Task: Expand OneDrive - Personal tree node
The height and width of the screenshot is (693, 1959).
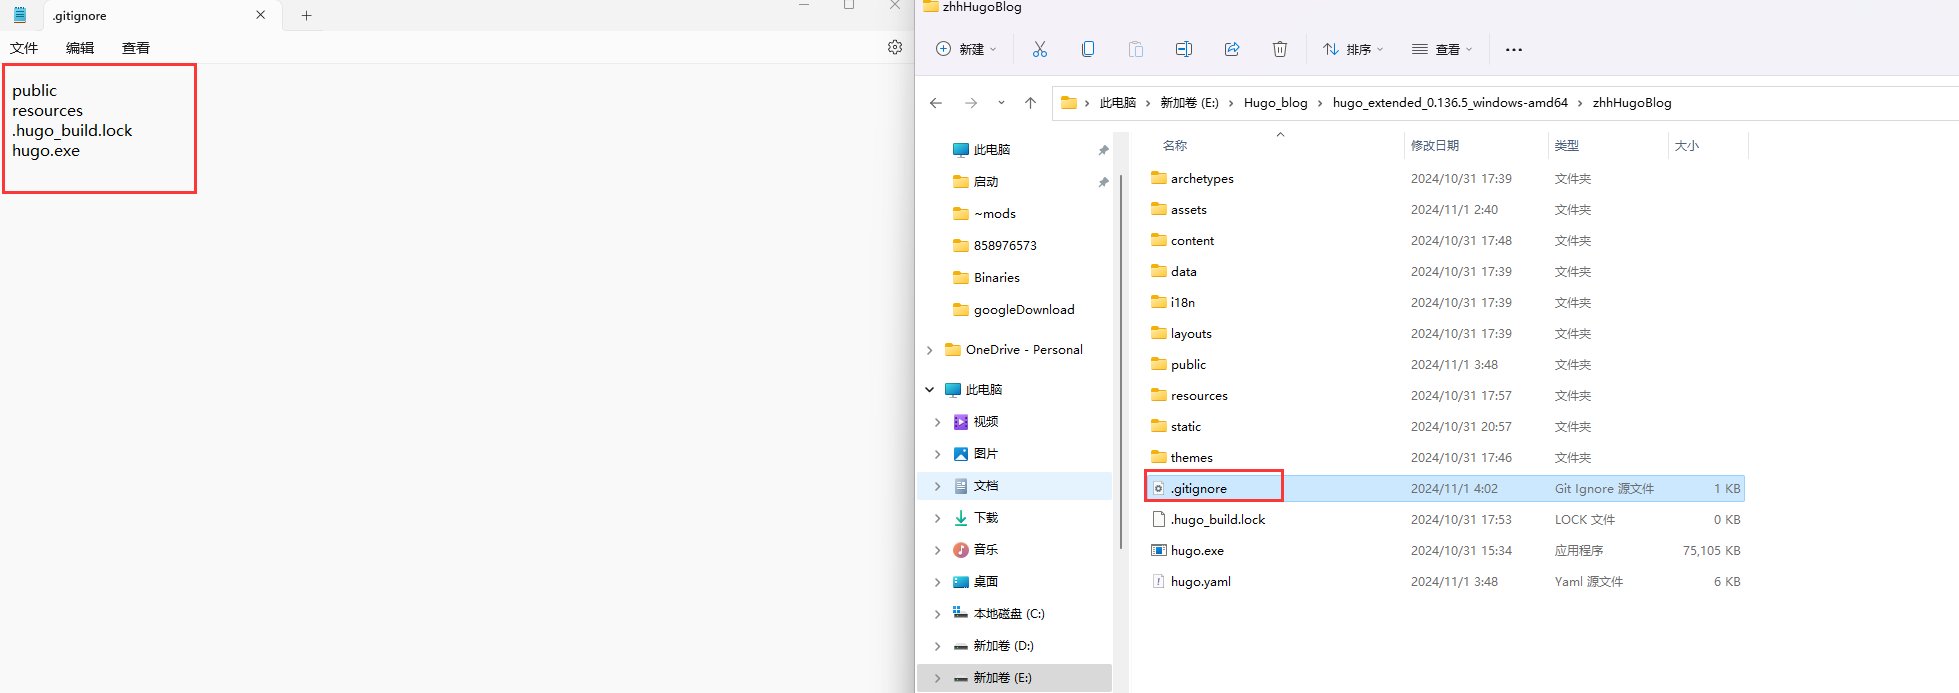Action: click(930, 350)
